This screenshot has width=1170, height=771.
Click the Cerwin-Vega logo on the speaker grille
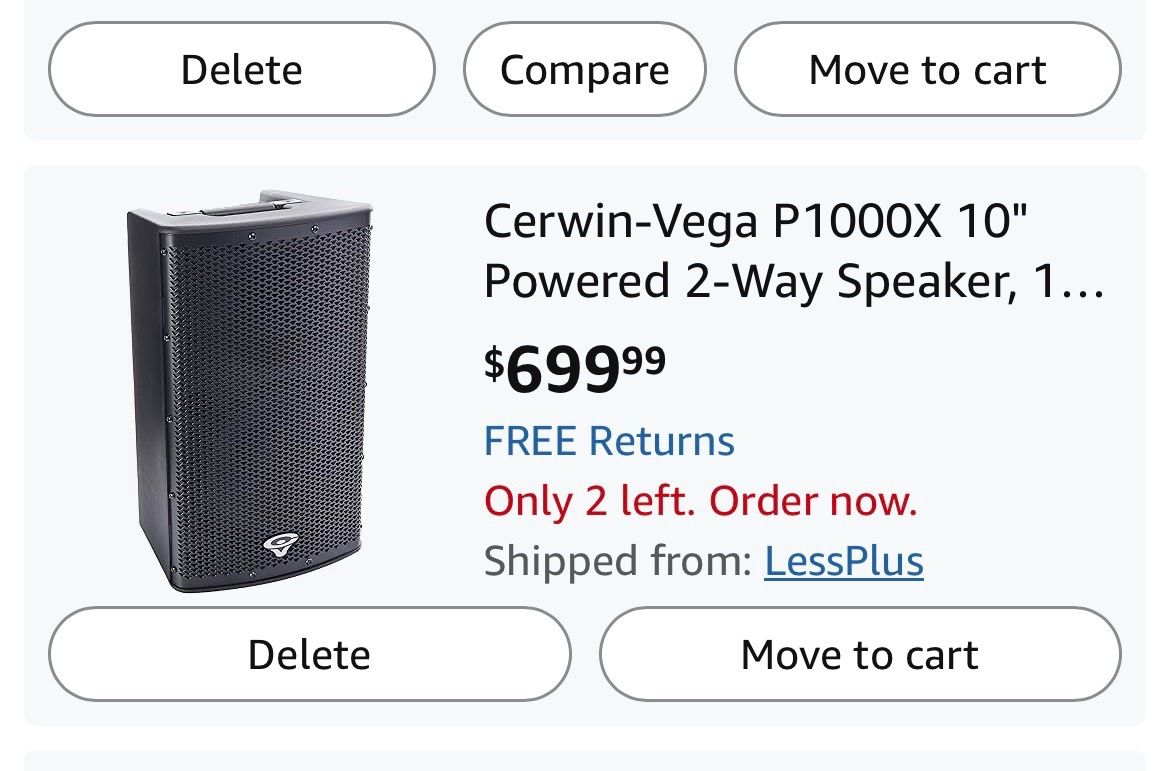tap(281, 544)
